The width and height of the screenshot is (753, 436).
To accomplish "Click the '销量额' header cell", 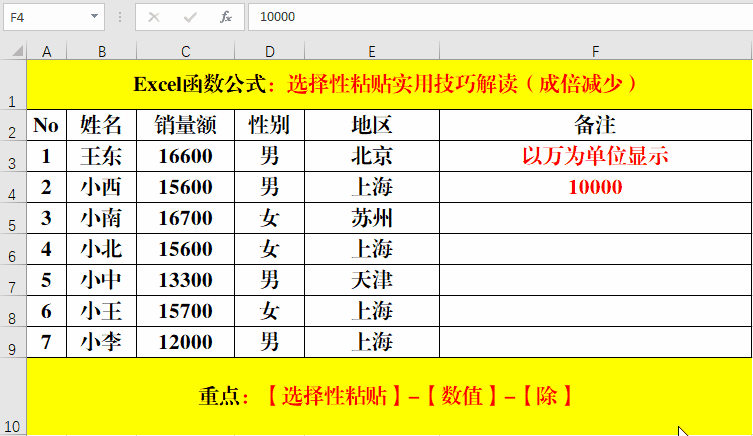I will click(185, 125).
